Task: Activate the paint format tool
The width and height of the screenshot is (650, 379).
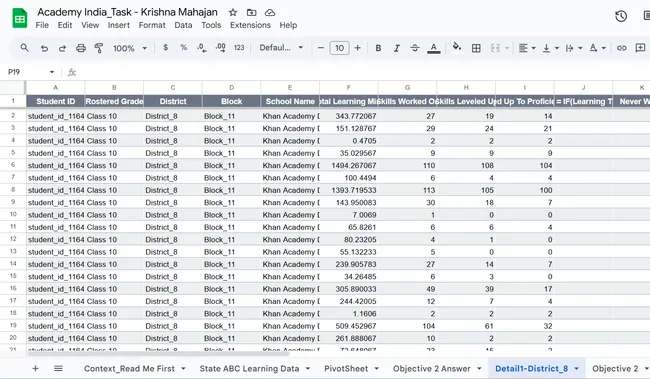Action: (x=99, y=48)
